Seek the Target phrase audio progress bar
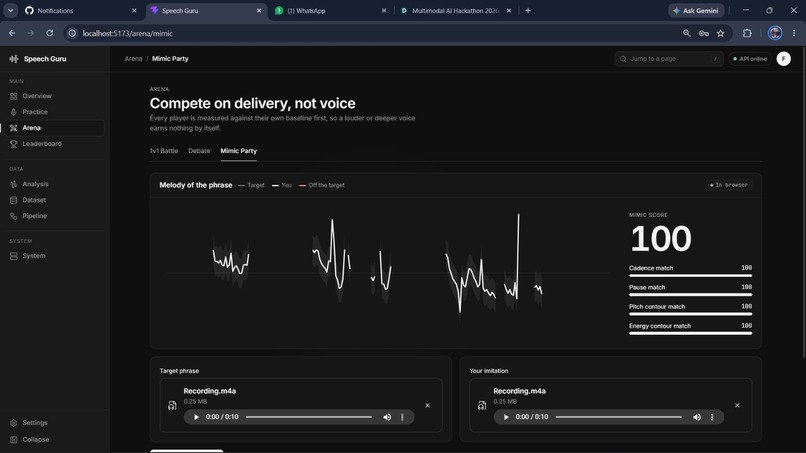The height and width of the screenshot is (453, 806). [x=308, y=417]
